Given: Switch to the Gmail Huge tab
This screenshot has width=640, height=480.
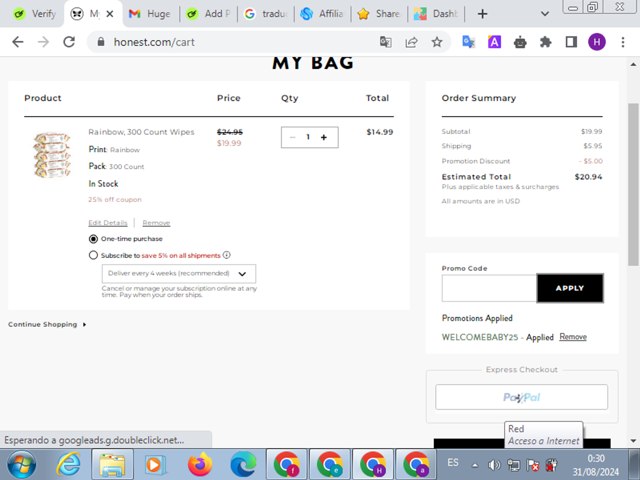Looking at the screenshot, I should click(x=149, y=14).
